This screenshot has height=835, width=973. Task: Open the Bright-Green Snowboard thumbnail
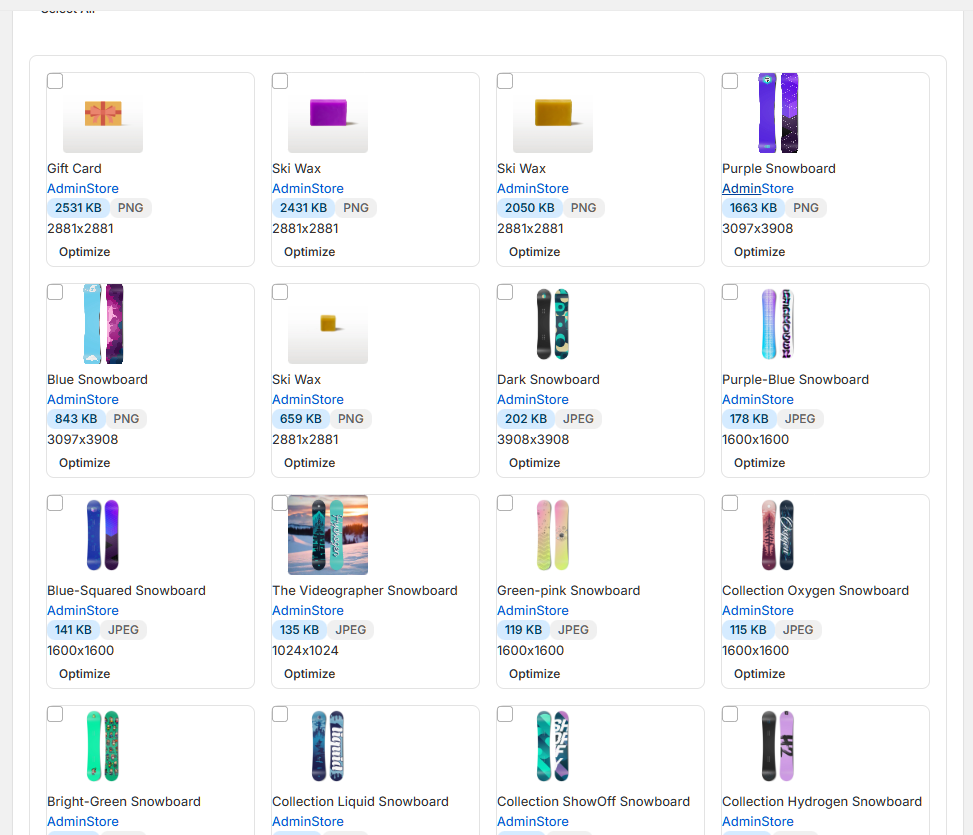coord(103,746)
